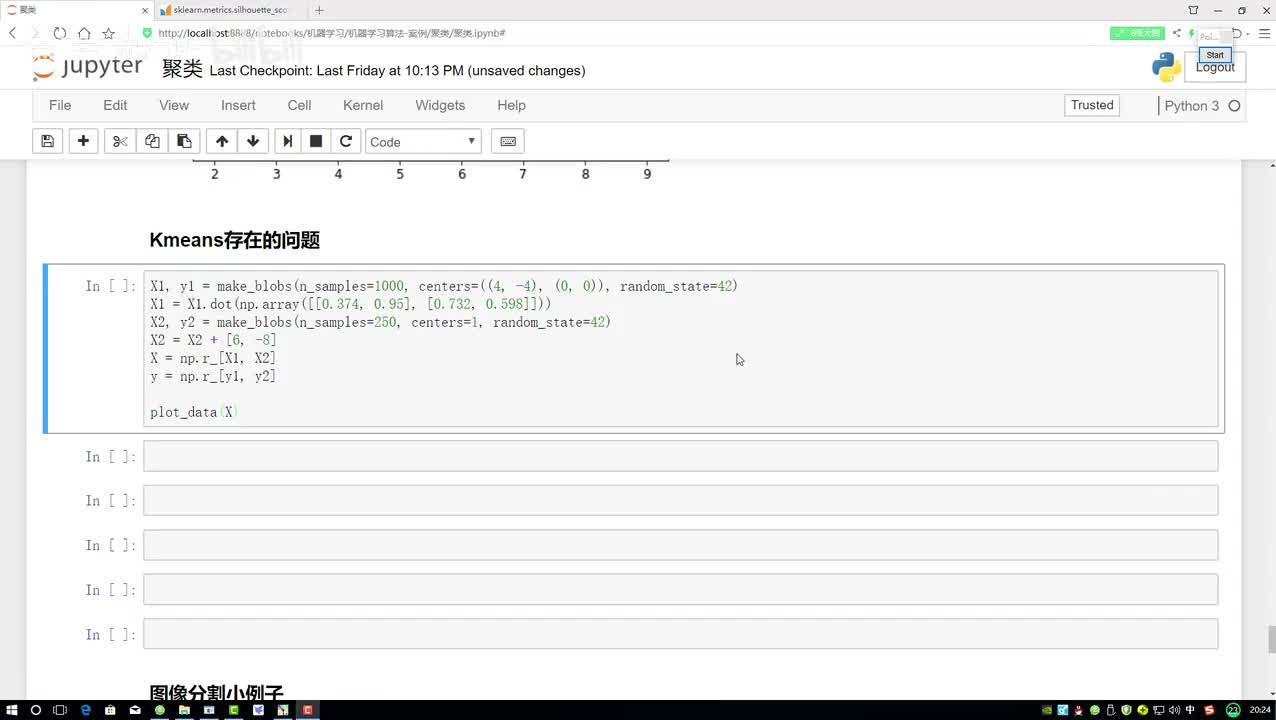This screenshot has width=1276, height=720.
Task: Click the Kmeans存在的问题 heading
Action: click(x=234, y=240)
